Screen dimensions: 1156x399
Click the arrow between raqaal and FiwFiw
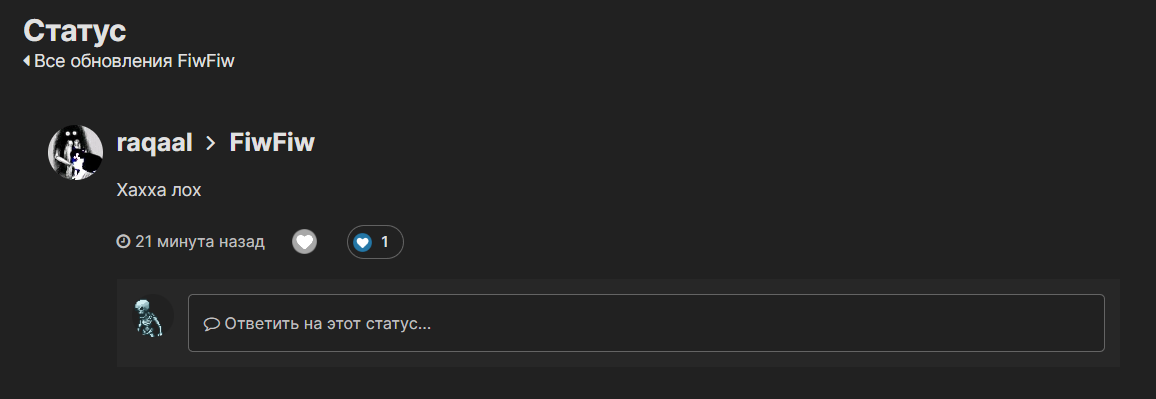tap(211, 143)
